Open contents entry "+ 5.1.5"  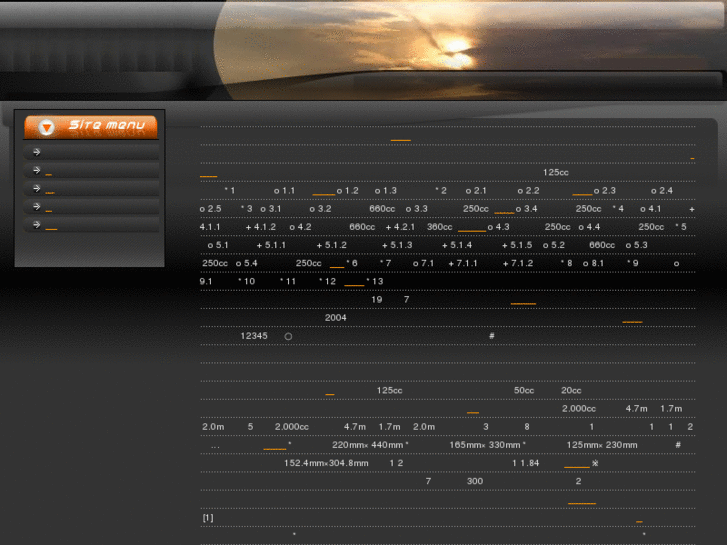[x=517, y=245]
